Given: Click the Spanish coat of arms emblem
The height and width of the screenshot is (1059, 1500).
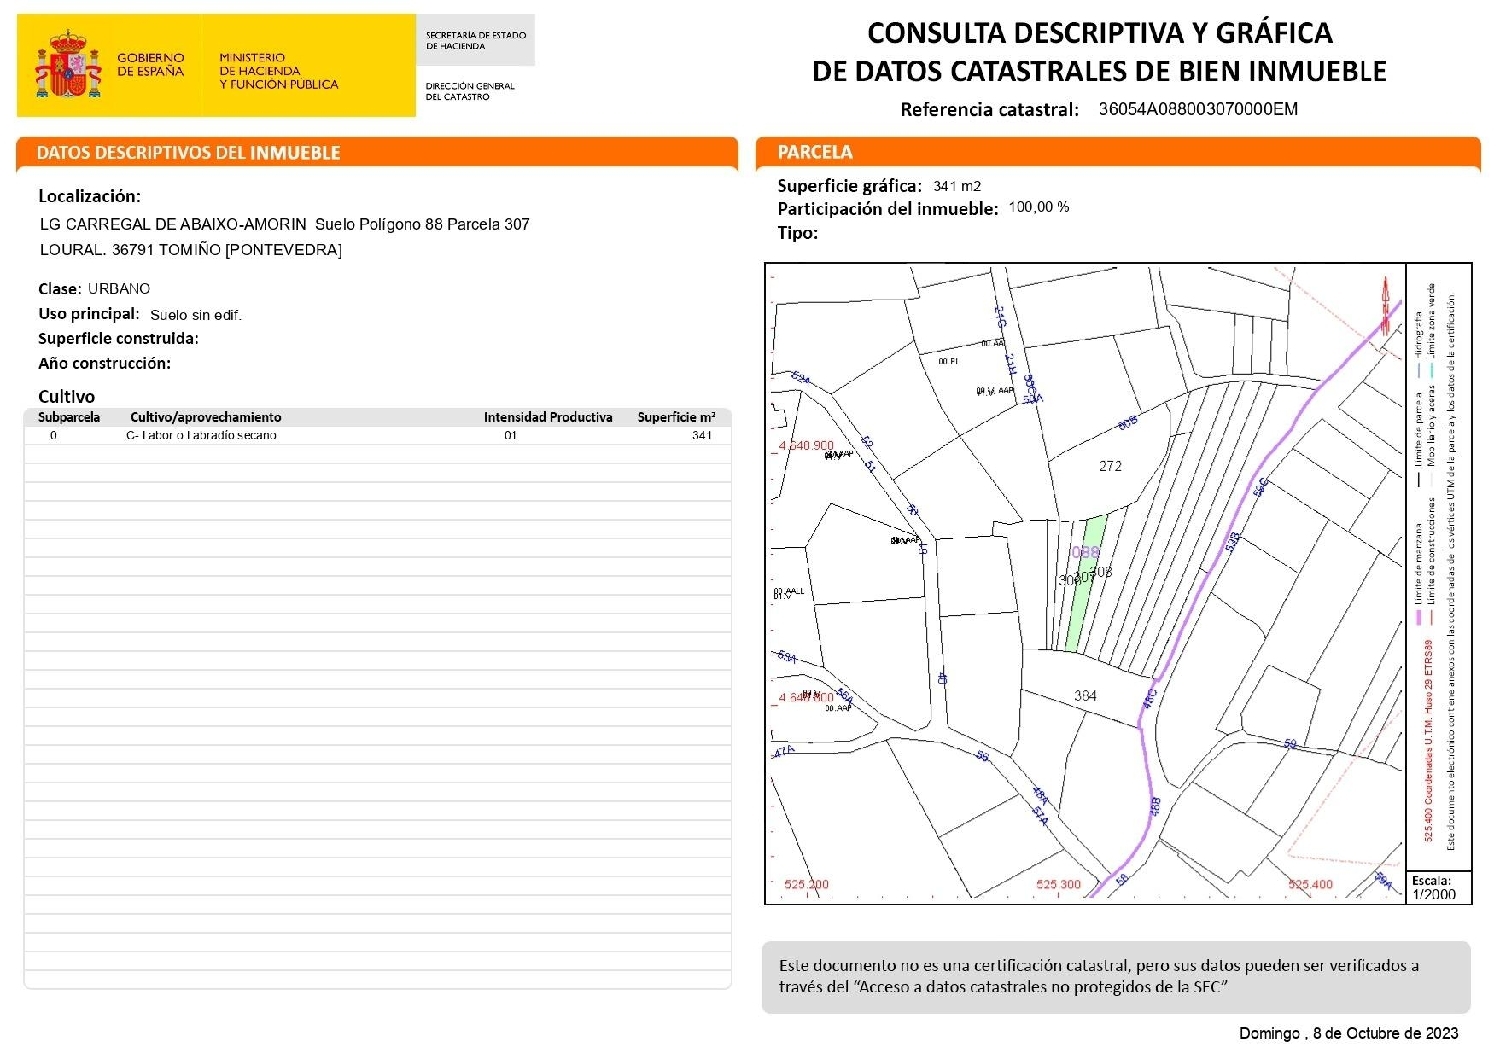Looking at the screenshot, I should click(69, 65).
